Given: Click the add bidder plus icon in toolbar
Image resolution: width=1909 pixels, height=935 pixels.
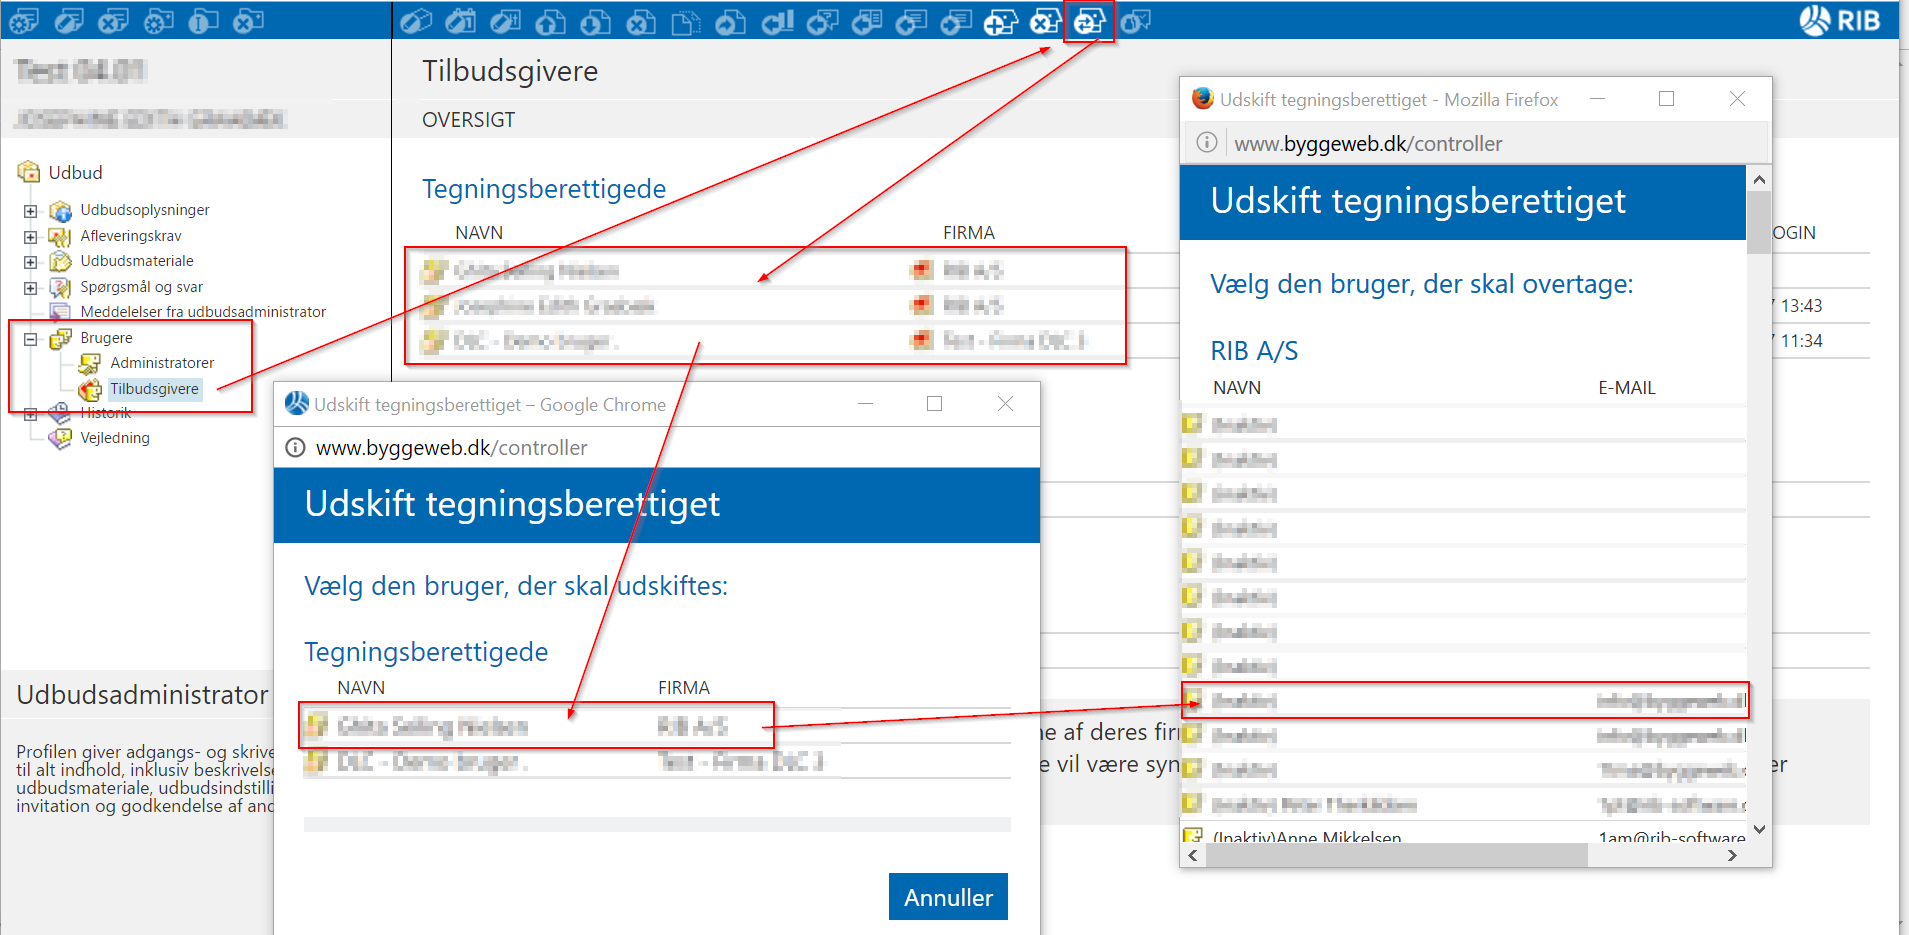Looking at the screenshot, I should [1000, 21].
